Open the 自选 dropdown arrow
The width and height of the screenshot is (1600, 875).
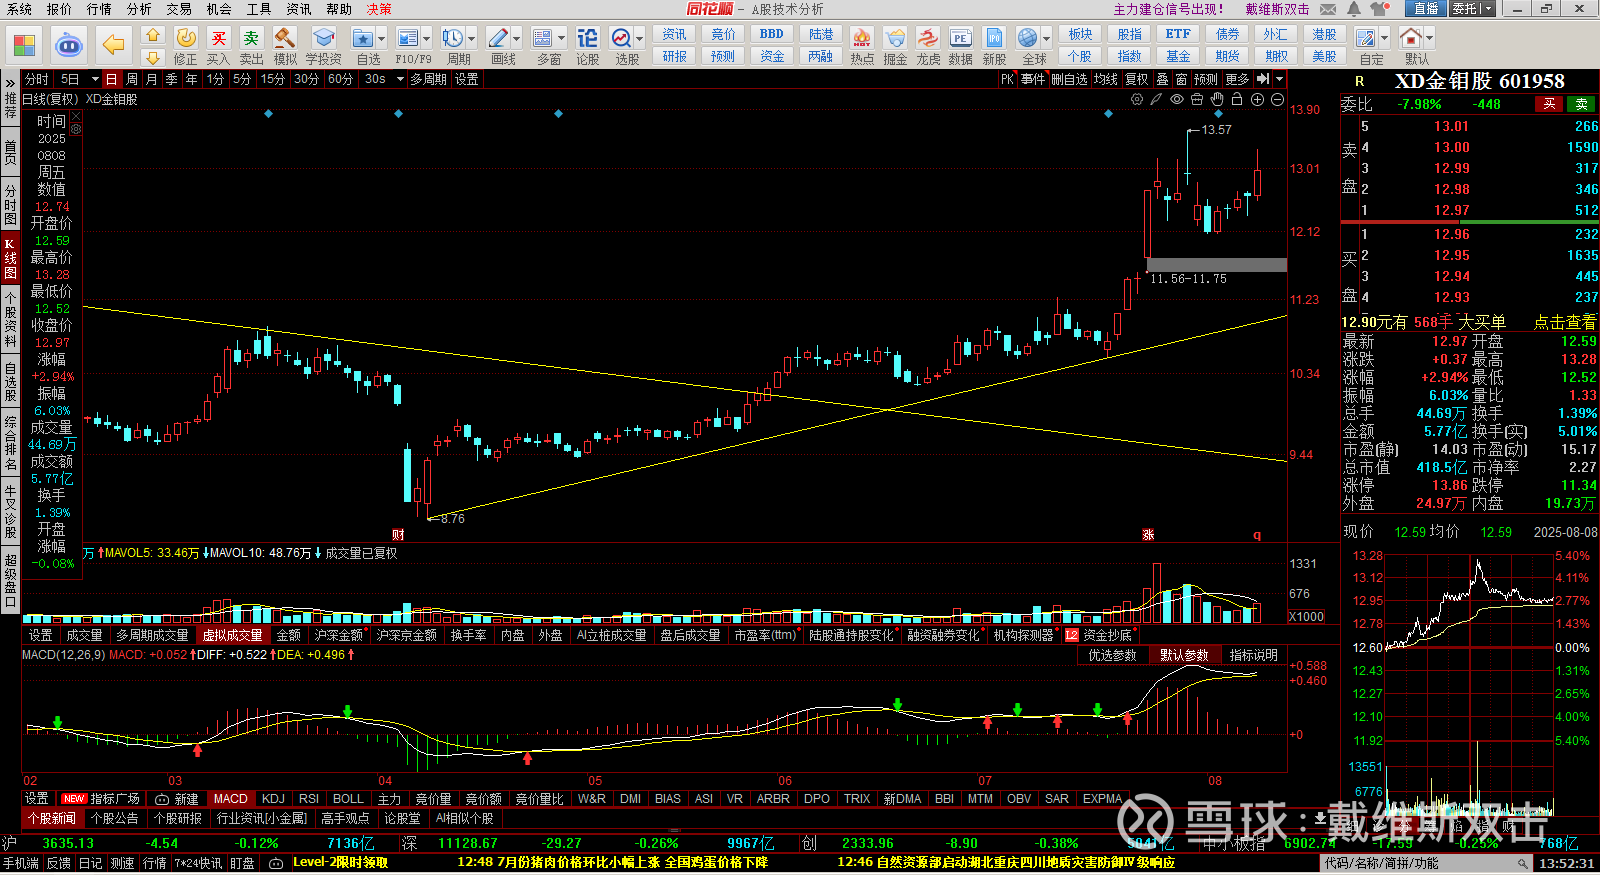(x=382, y=39)
